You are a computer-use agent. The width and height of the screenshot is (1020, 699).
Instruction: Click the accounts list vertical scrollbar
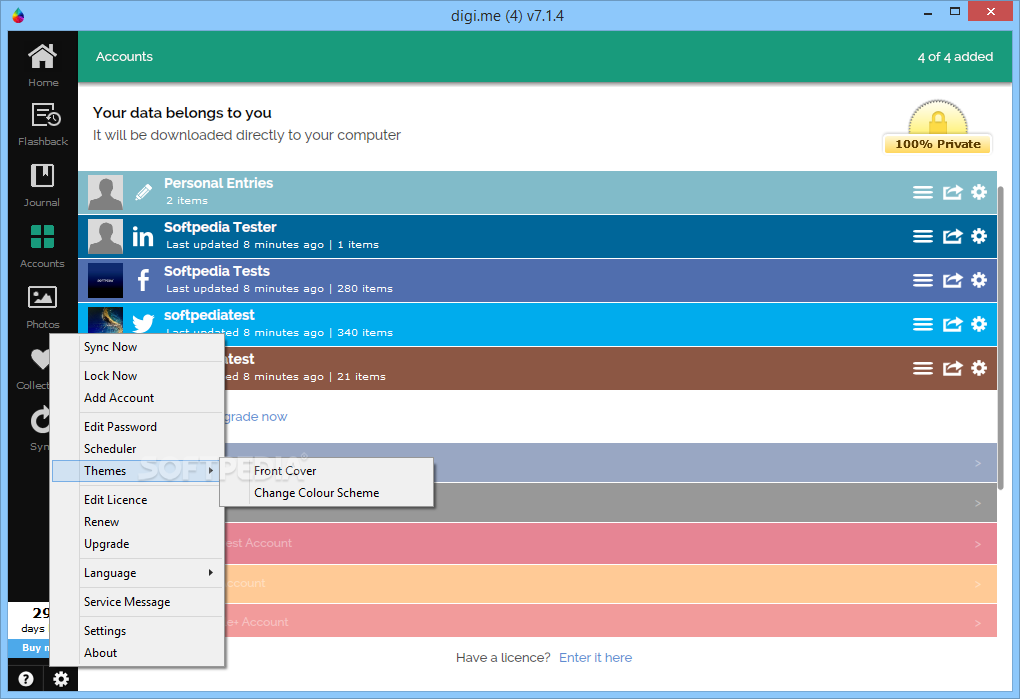[x=1002, y=338]
